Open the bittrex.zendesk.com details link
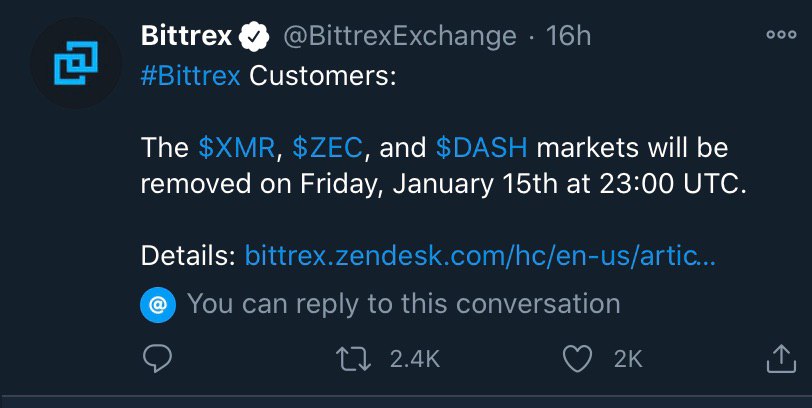Viewport: 812px width, 408px height. [480, 256]
